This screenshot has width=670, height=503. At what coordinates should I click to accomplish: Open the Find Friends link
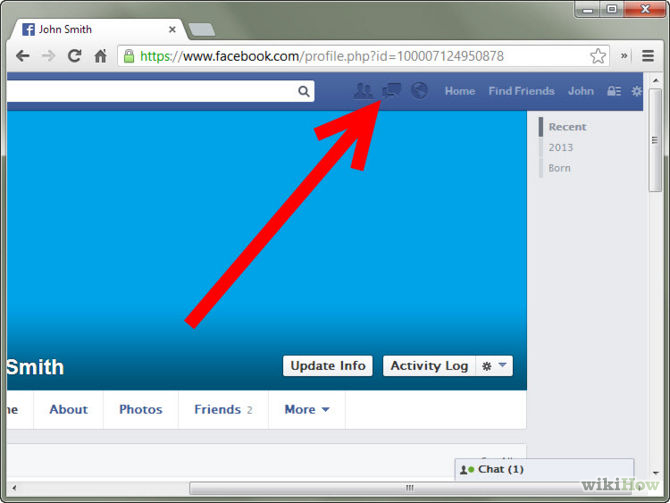pos(521,91)
